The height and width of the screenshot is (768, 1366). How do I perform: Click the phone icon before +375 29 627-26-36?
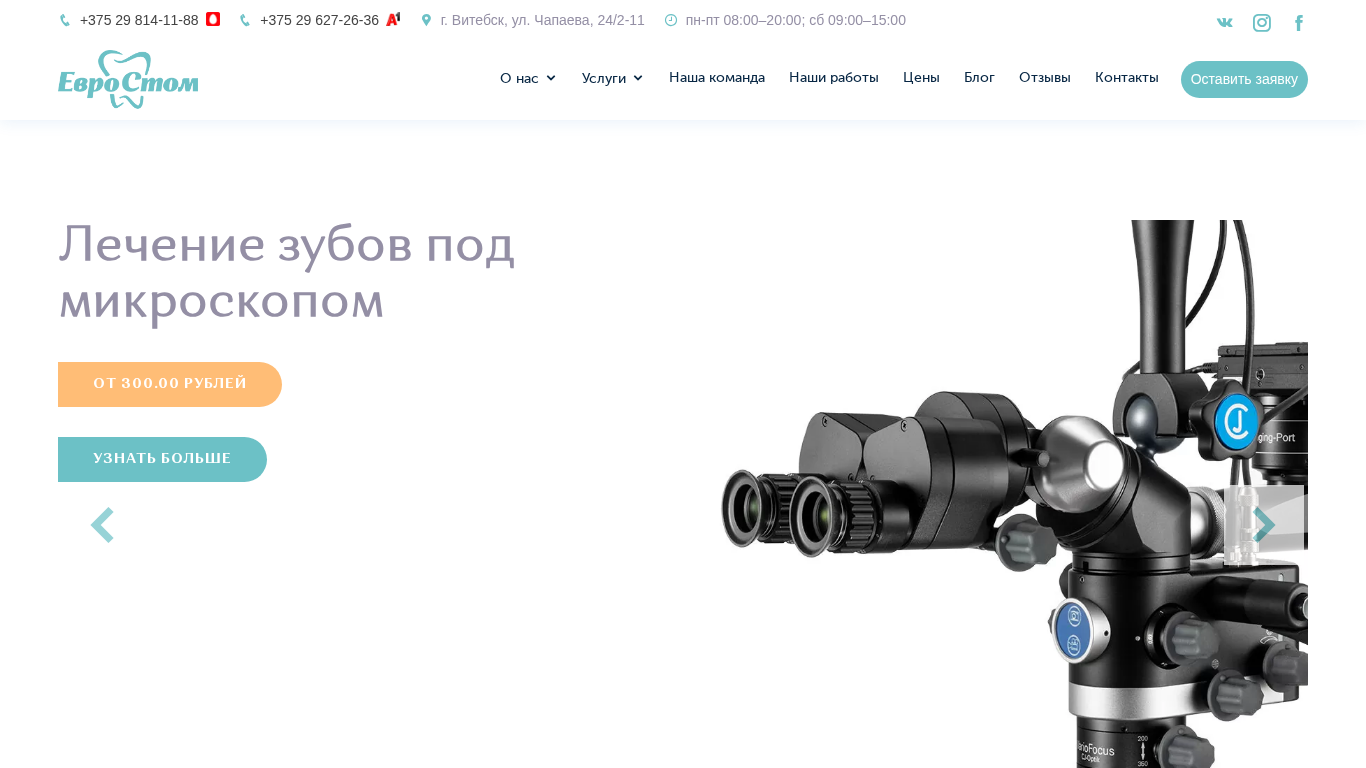tap(245, 20)
